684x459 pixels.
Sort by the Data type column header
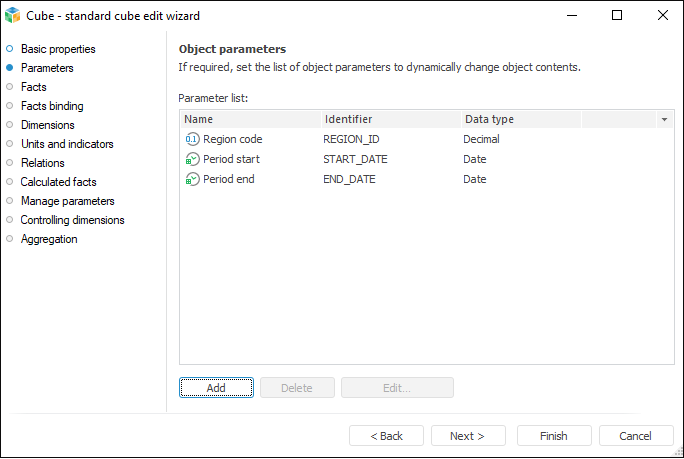coord(520,119)
